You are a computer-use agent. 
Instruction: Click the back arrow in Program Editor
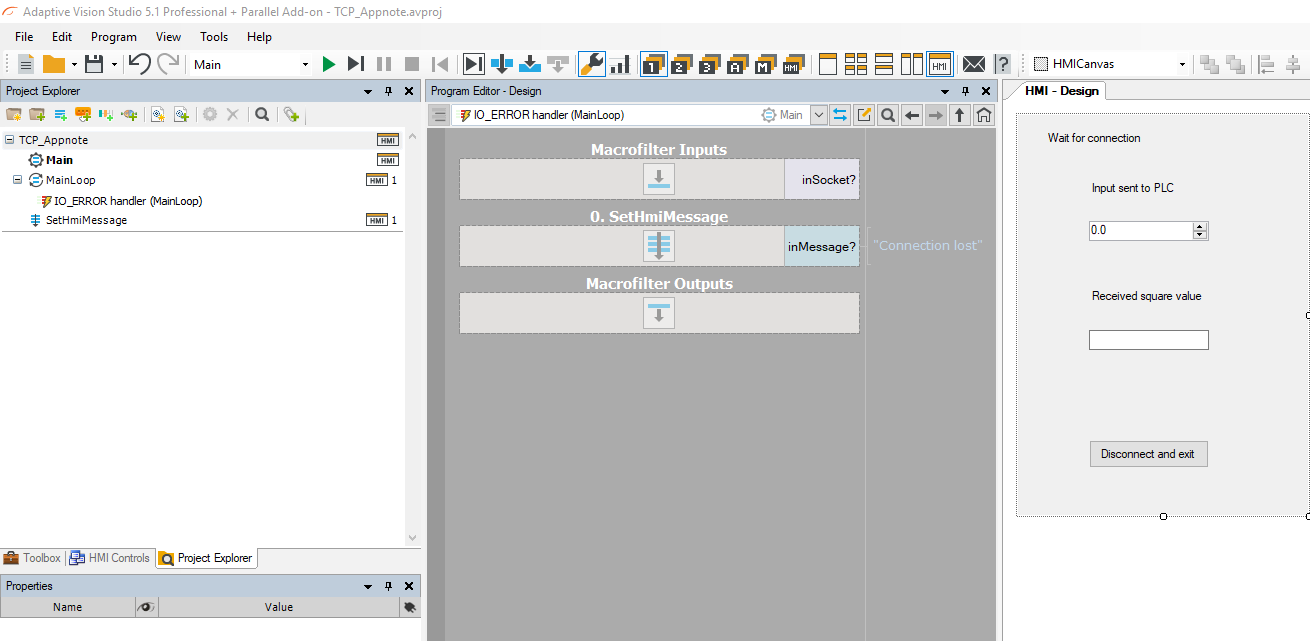pyautogui.click(x=912, y=115)
